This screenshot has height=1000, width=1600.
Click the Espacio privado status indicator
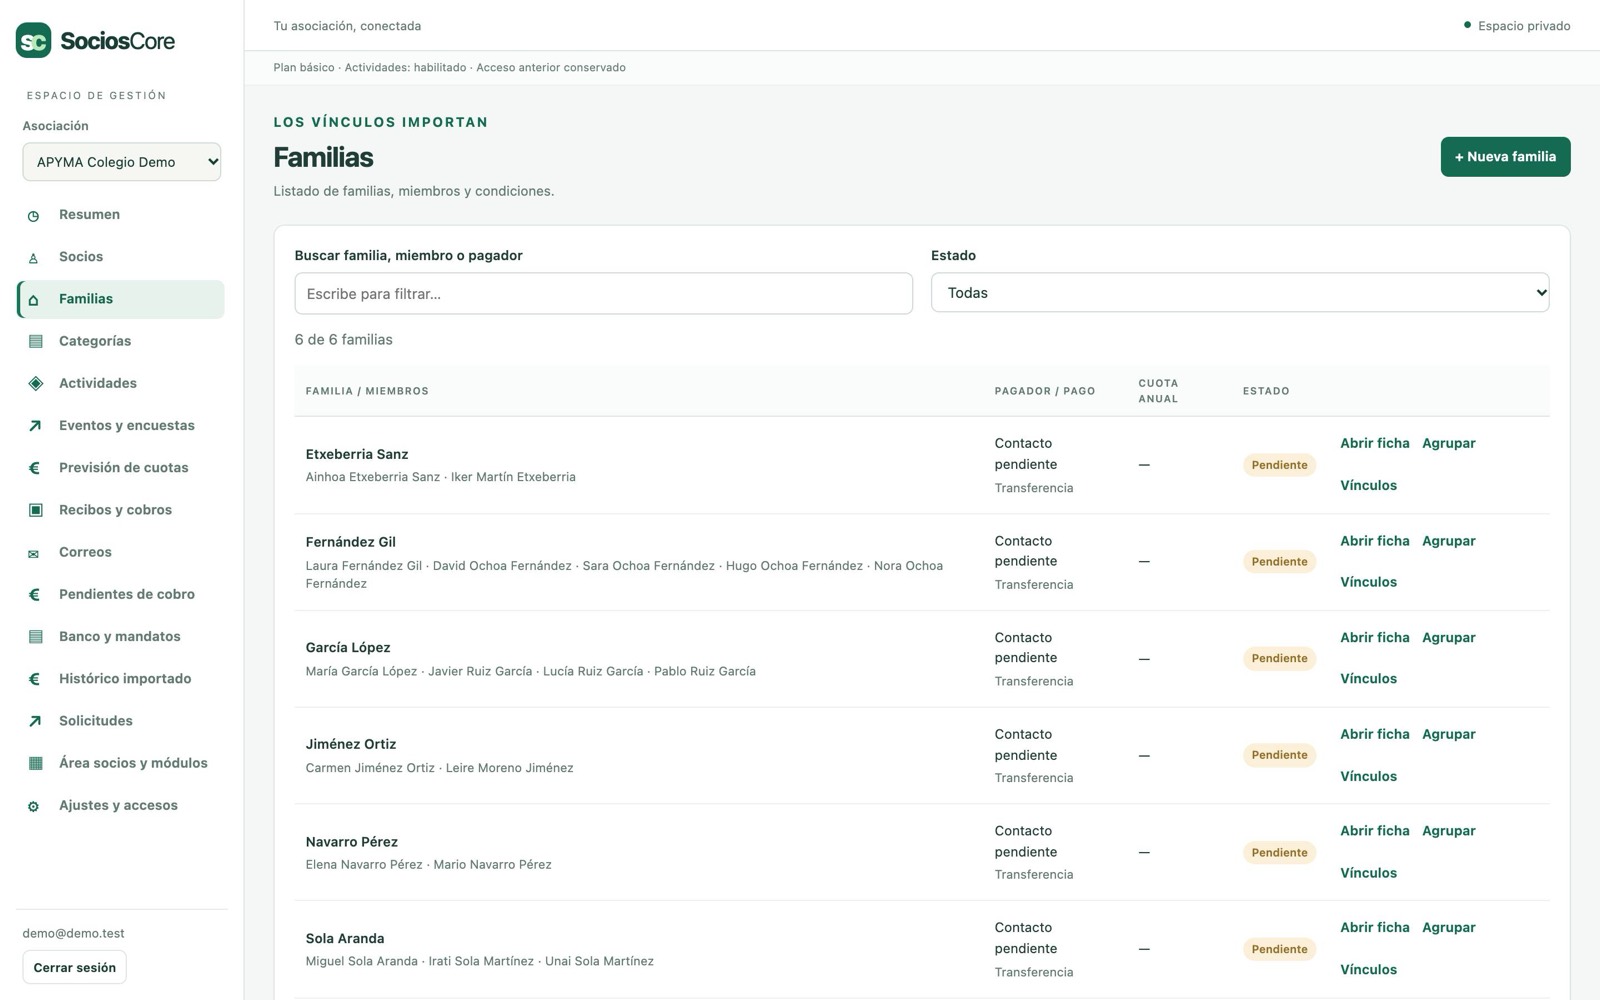[1517, 26]
